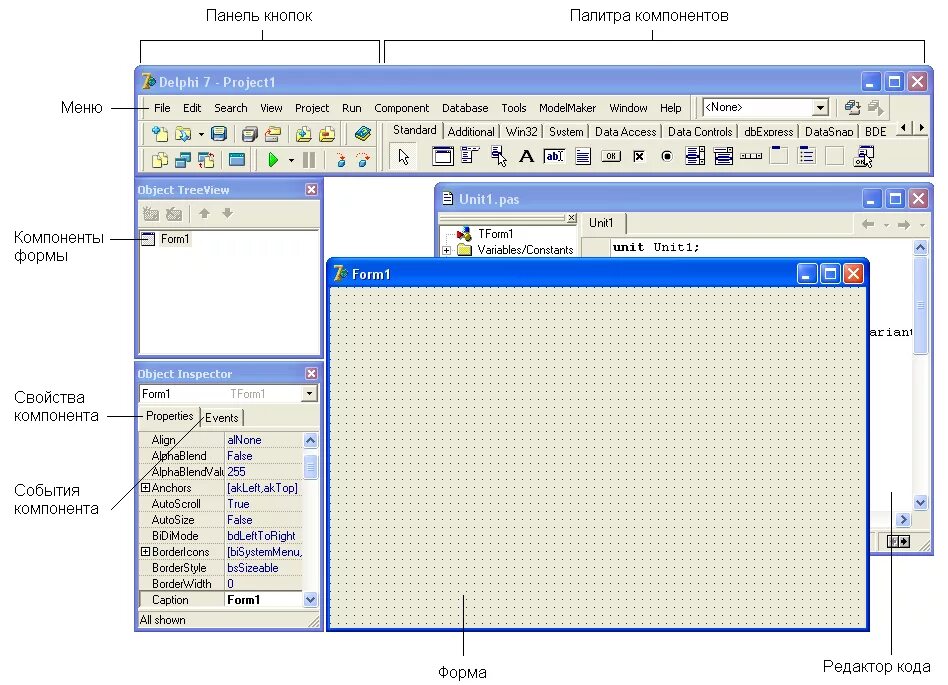Expand the Anchors property
This screenshot has height=685, width=948.
pyautogui.click(x=145, y=487)
